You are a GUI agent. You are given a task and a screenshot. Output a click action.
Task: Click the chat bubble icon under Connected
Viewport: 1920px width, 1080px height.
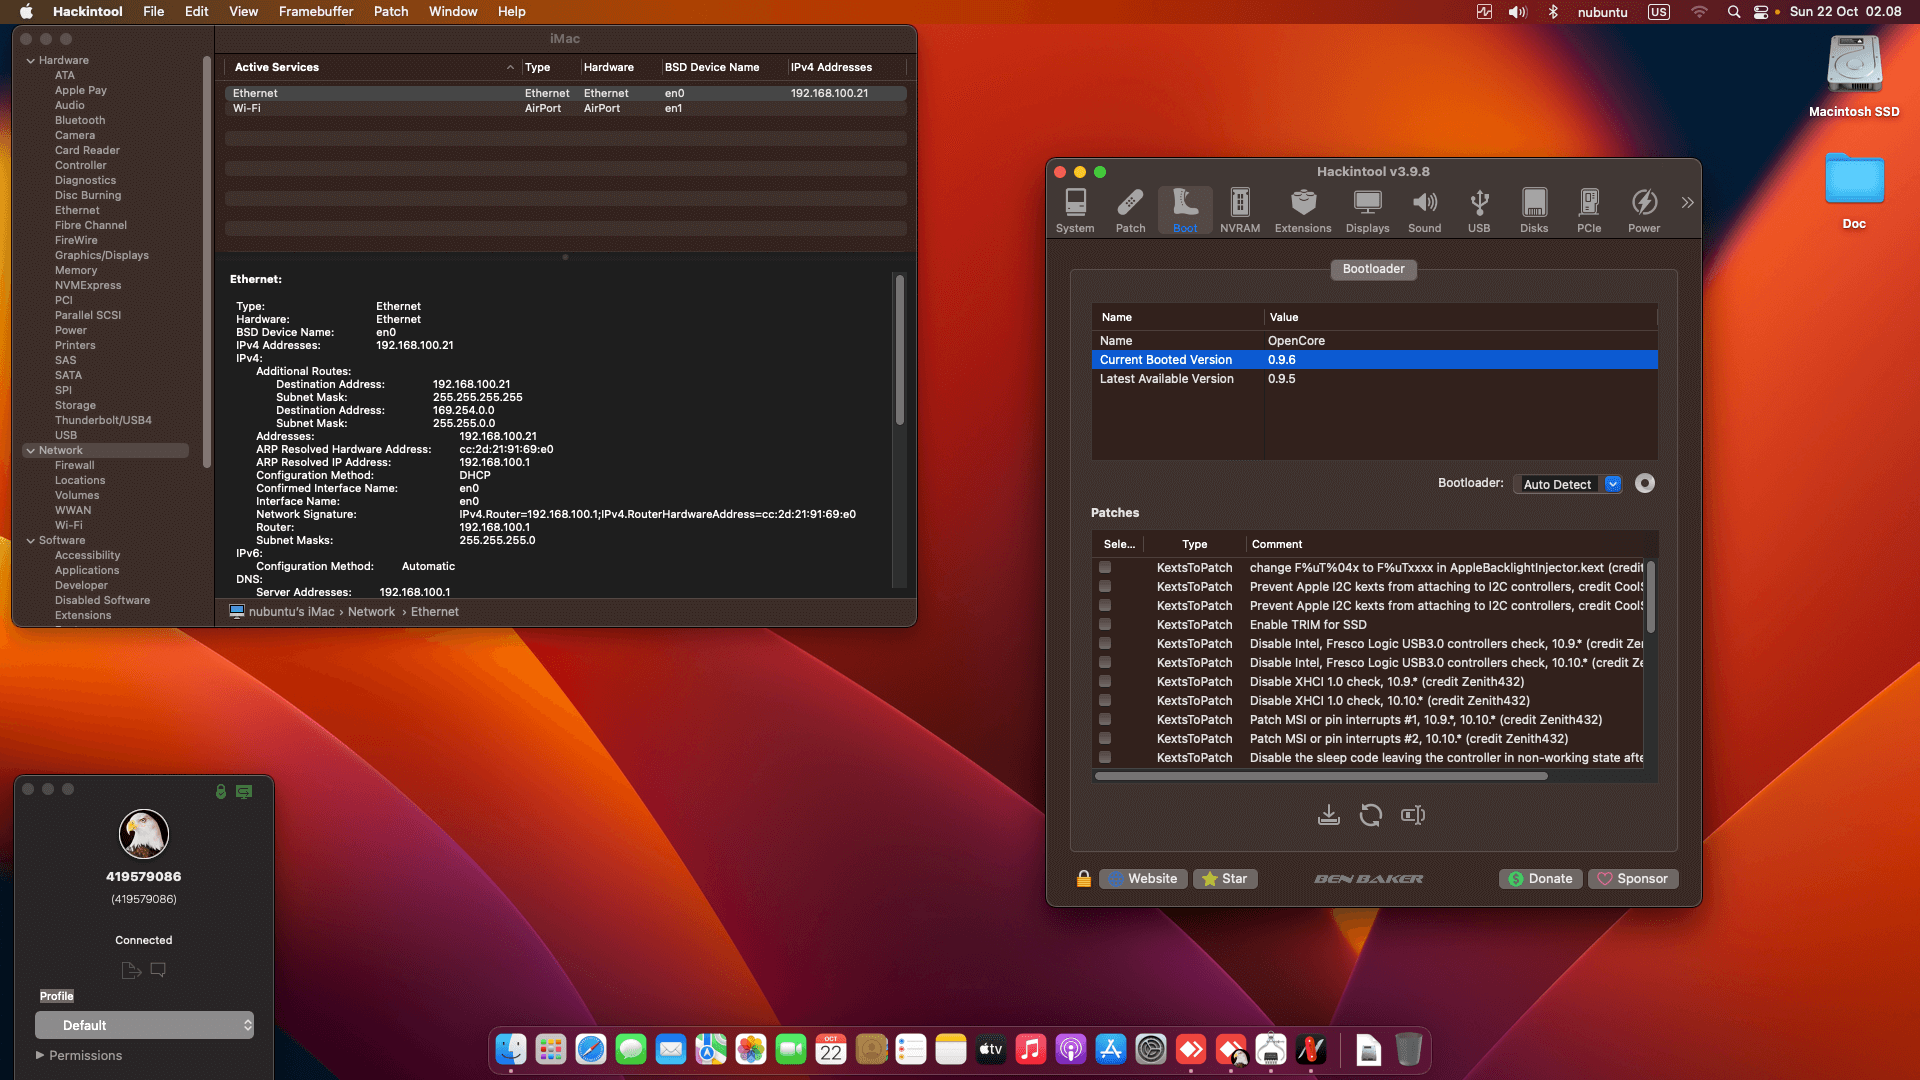tap(158, 970)
